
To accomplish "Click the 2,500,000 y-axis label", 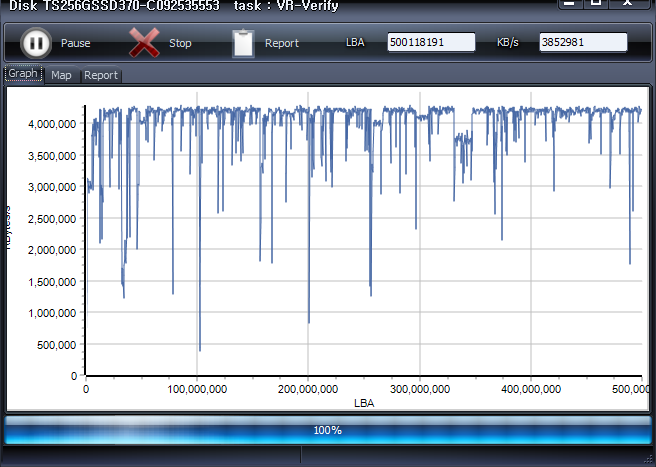I will point(52,218).
